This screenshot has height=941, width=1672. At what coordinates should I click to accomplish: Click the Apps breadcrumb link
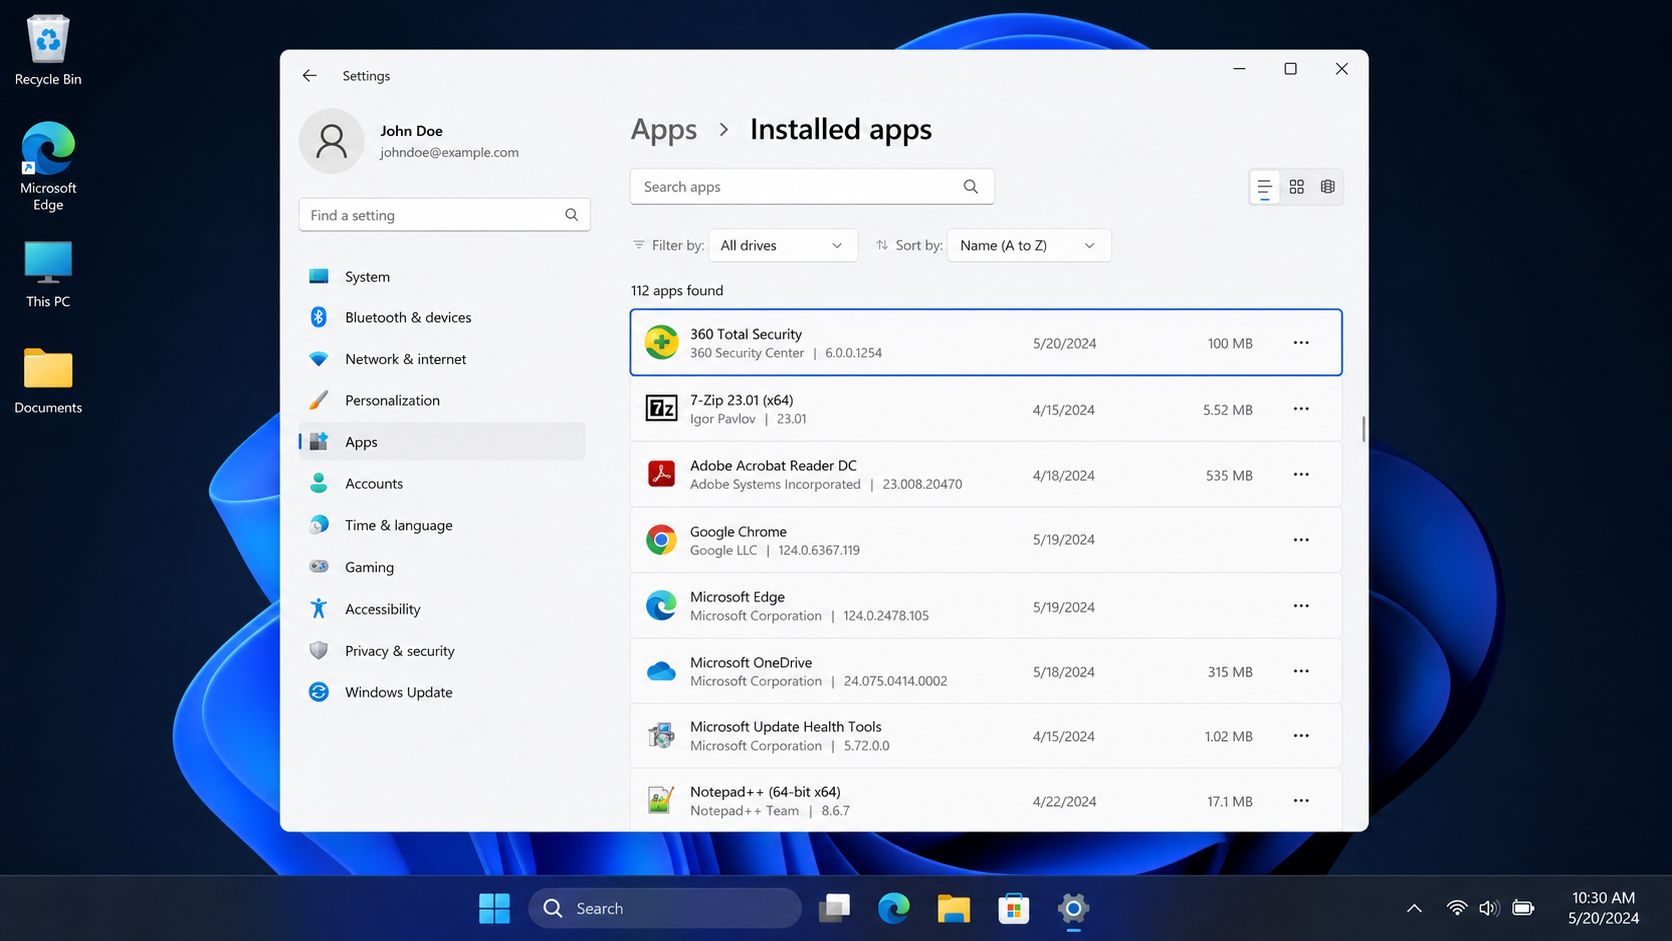tap(664, 130)
